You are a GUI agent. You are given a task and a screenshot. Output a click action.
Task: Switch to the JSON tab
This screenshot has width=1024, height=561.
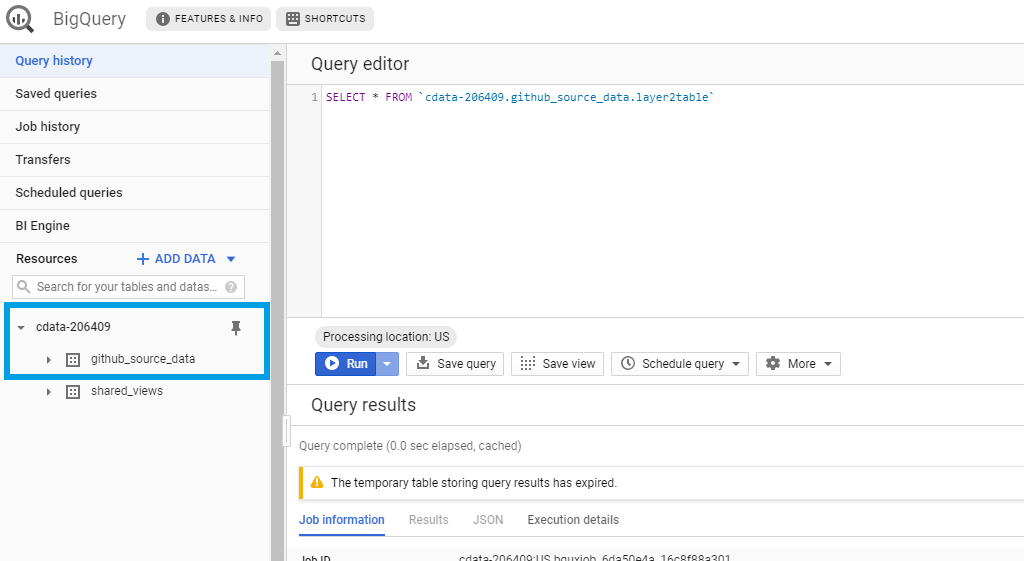[488, 520]
